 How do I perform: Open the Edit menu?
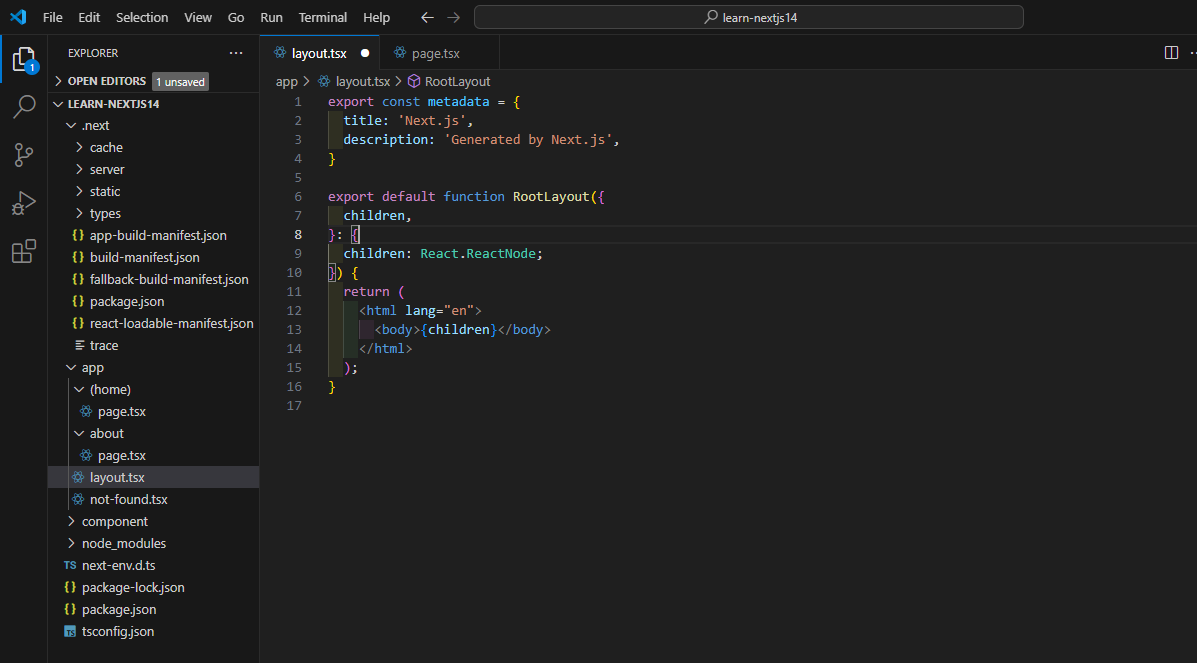(x=89, y=18)
